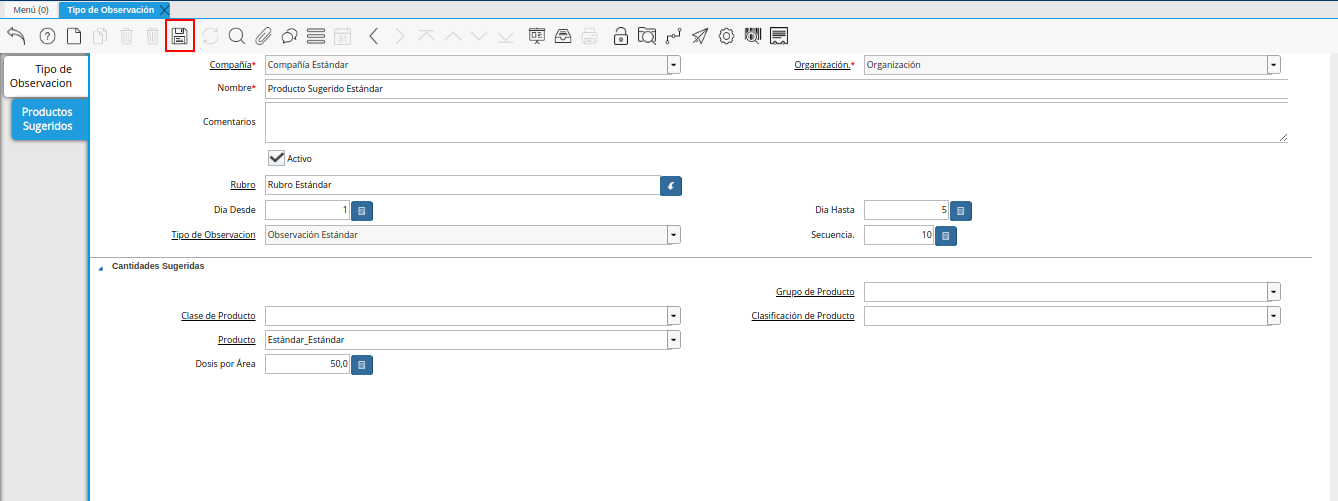Click the Rubro lookup button
1338x501 pixels.
[671, 186]
